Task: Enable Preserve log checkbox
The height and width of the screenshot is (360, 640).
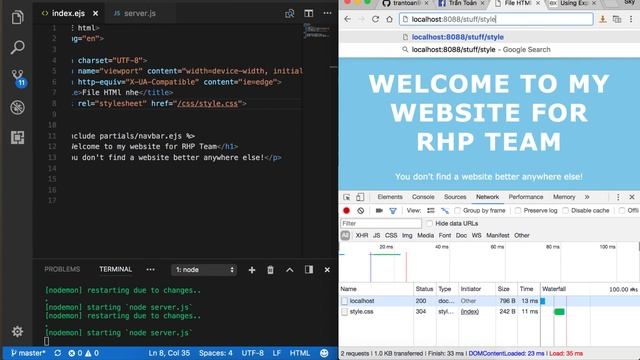Action: 518,211
